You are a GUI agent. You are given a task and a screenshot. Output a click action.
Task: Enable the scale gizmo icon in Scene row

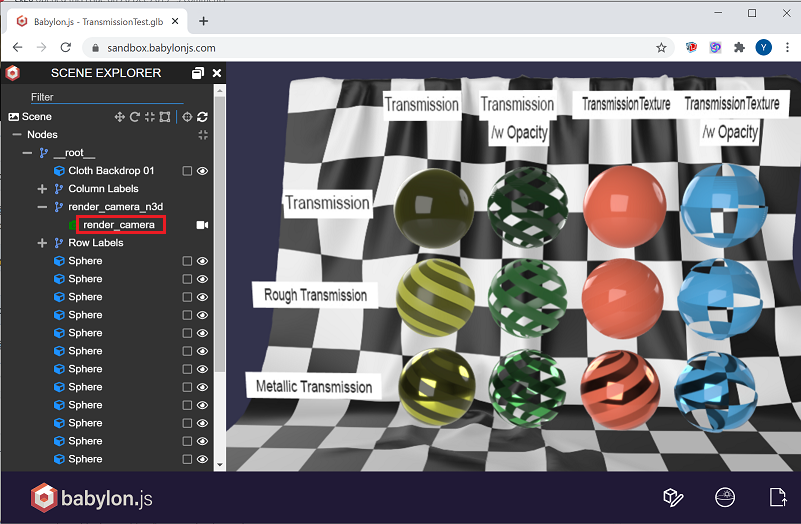pyautogui.click(x=150, y=117)
